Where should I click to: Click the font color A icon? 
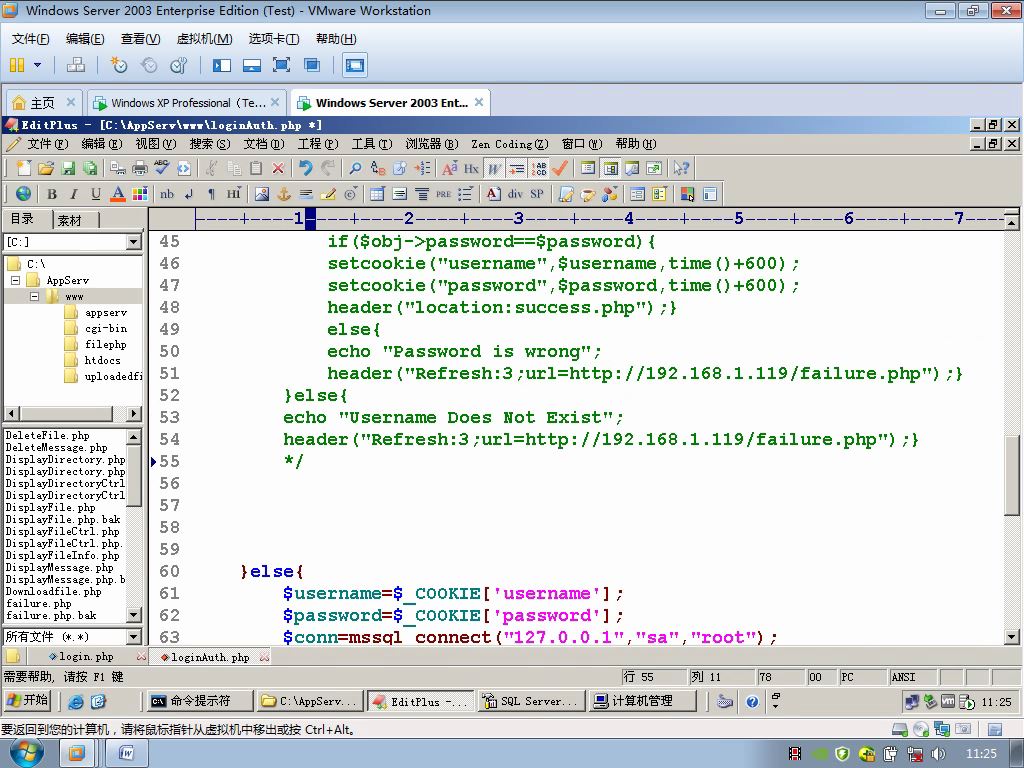[x=118, y=193]
